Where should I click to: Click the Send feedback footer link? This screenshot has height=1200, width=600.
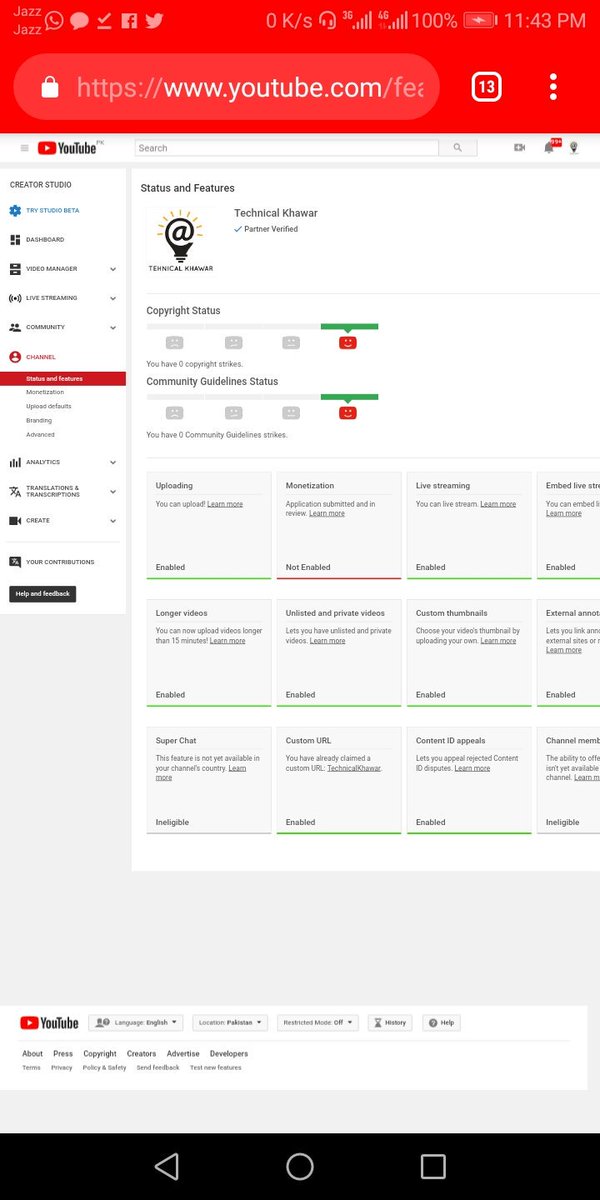pyautogui.click(x=158, y=1068)
